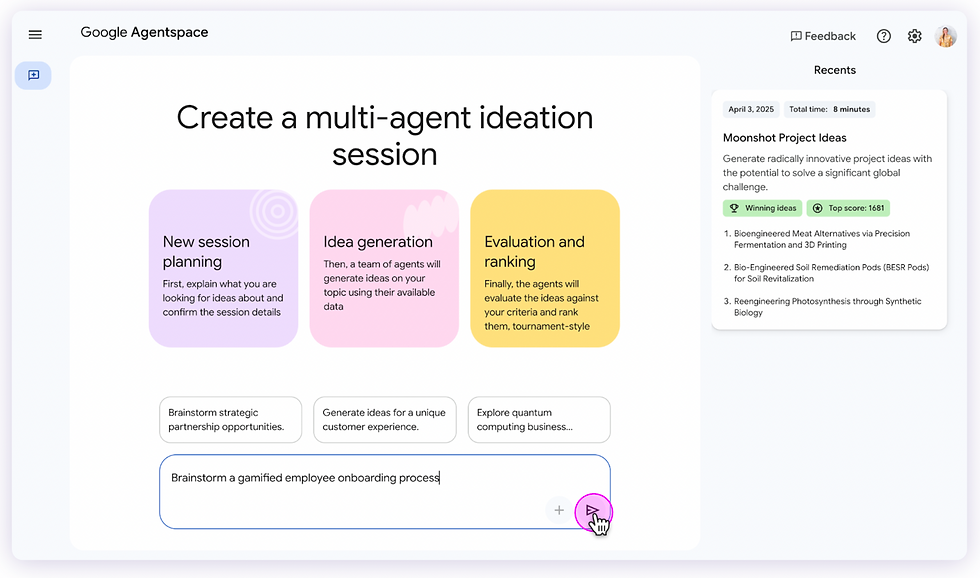Click the star icon in Top score badge
The height and width of the screenshot is (578, 980).
point(818,208)
